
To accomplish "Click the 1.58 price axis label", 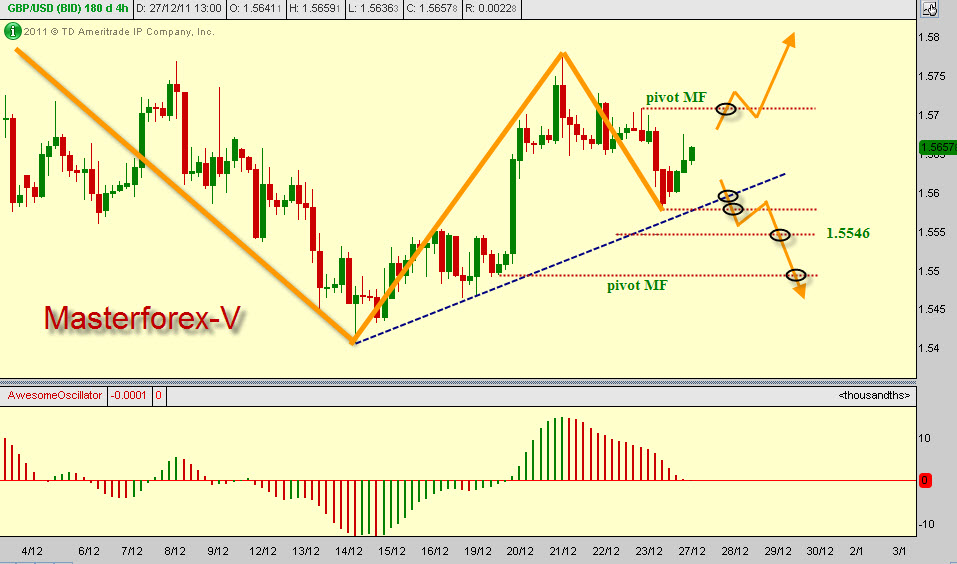I will 928,37.
